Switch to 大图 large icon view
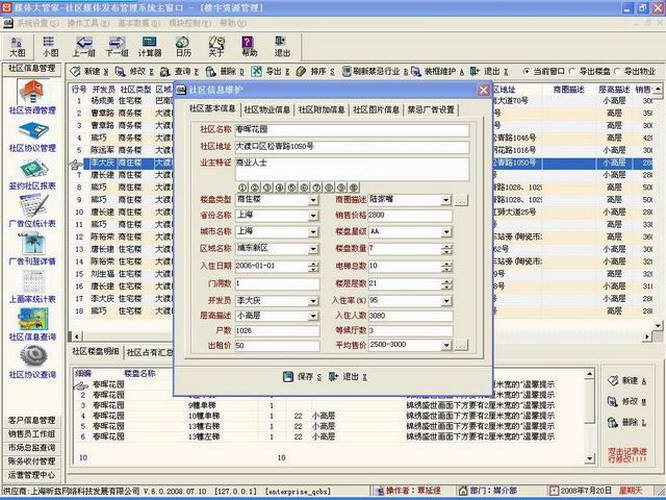This screenshot has height=500, width=666. click(x=17, y=46)
